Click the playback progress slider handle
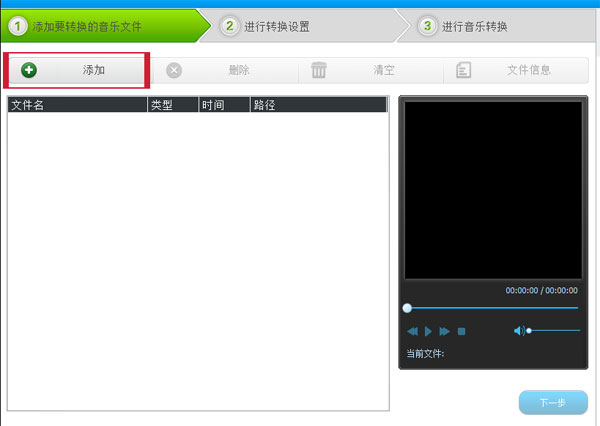 pyautogui.click(x=407, y=308)
